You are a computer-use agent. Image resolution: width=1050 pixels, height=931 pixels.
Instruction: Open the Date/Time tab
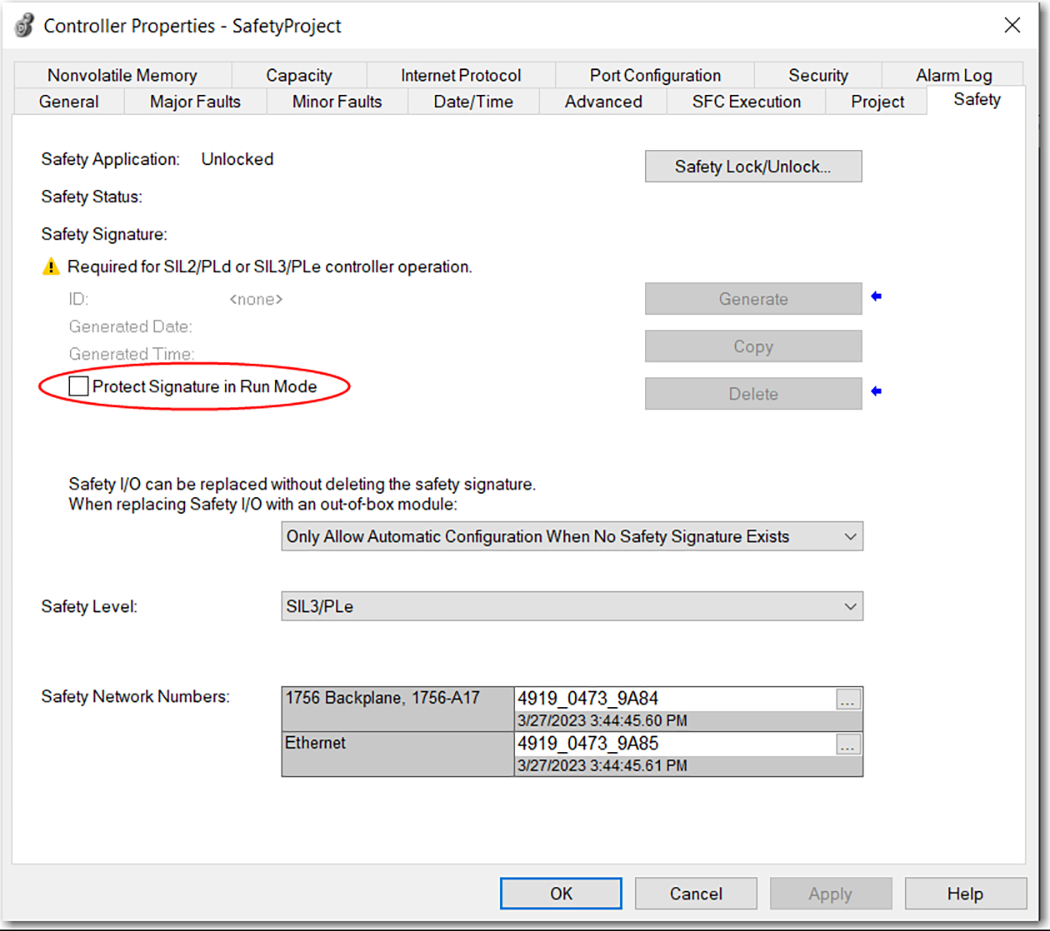[x=474, y=102]
